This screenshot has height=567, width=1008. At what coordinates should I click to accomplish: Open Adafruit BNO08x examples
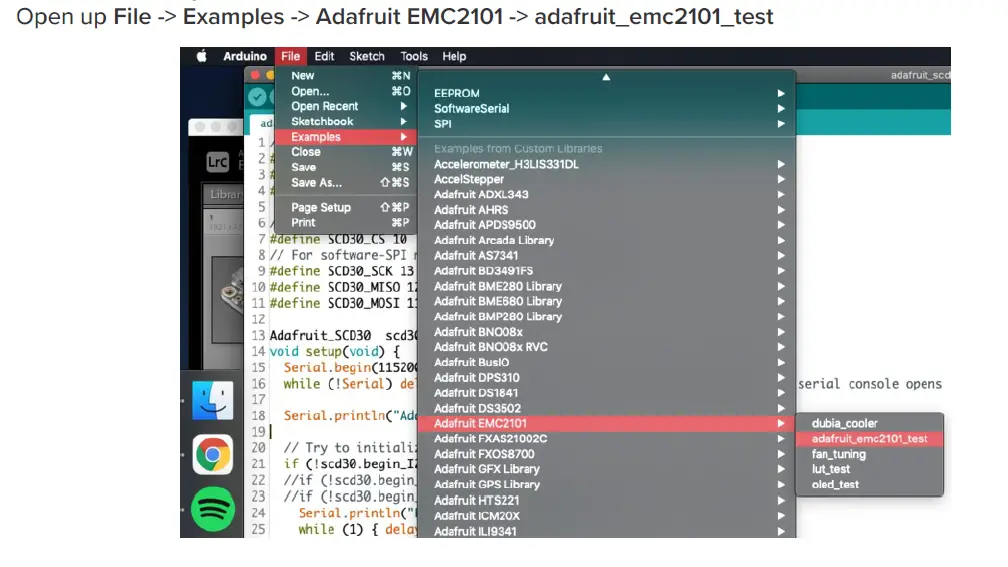(607, 332)
